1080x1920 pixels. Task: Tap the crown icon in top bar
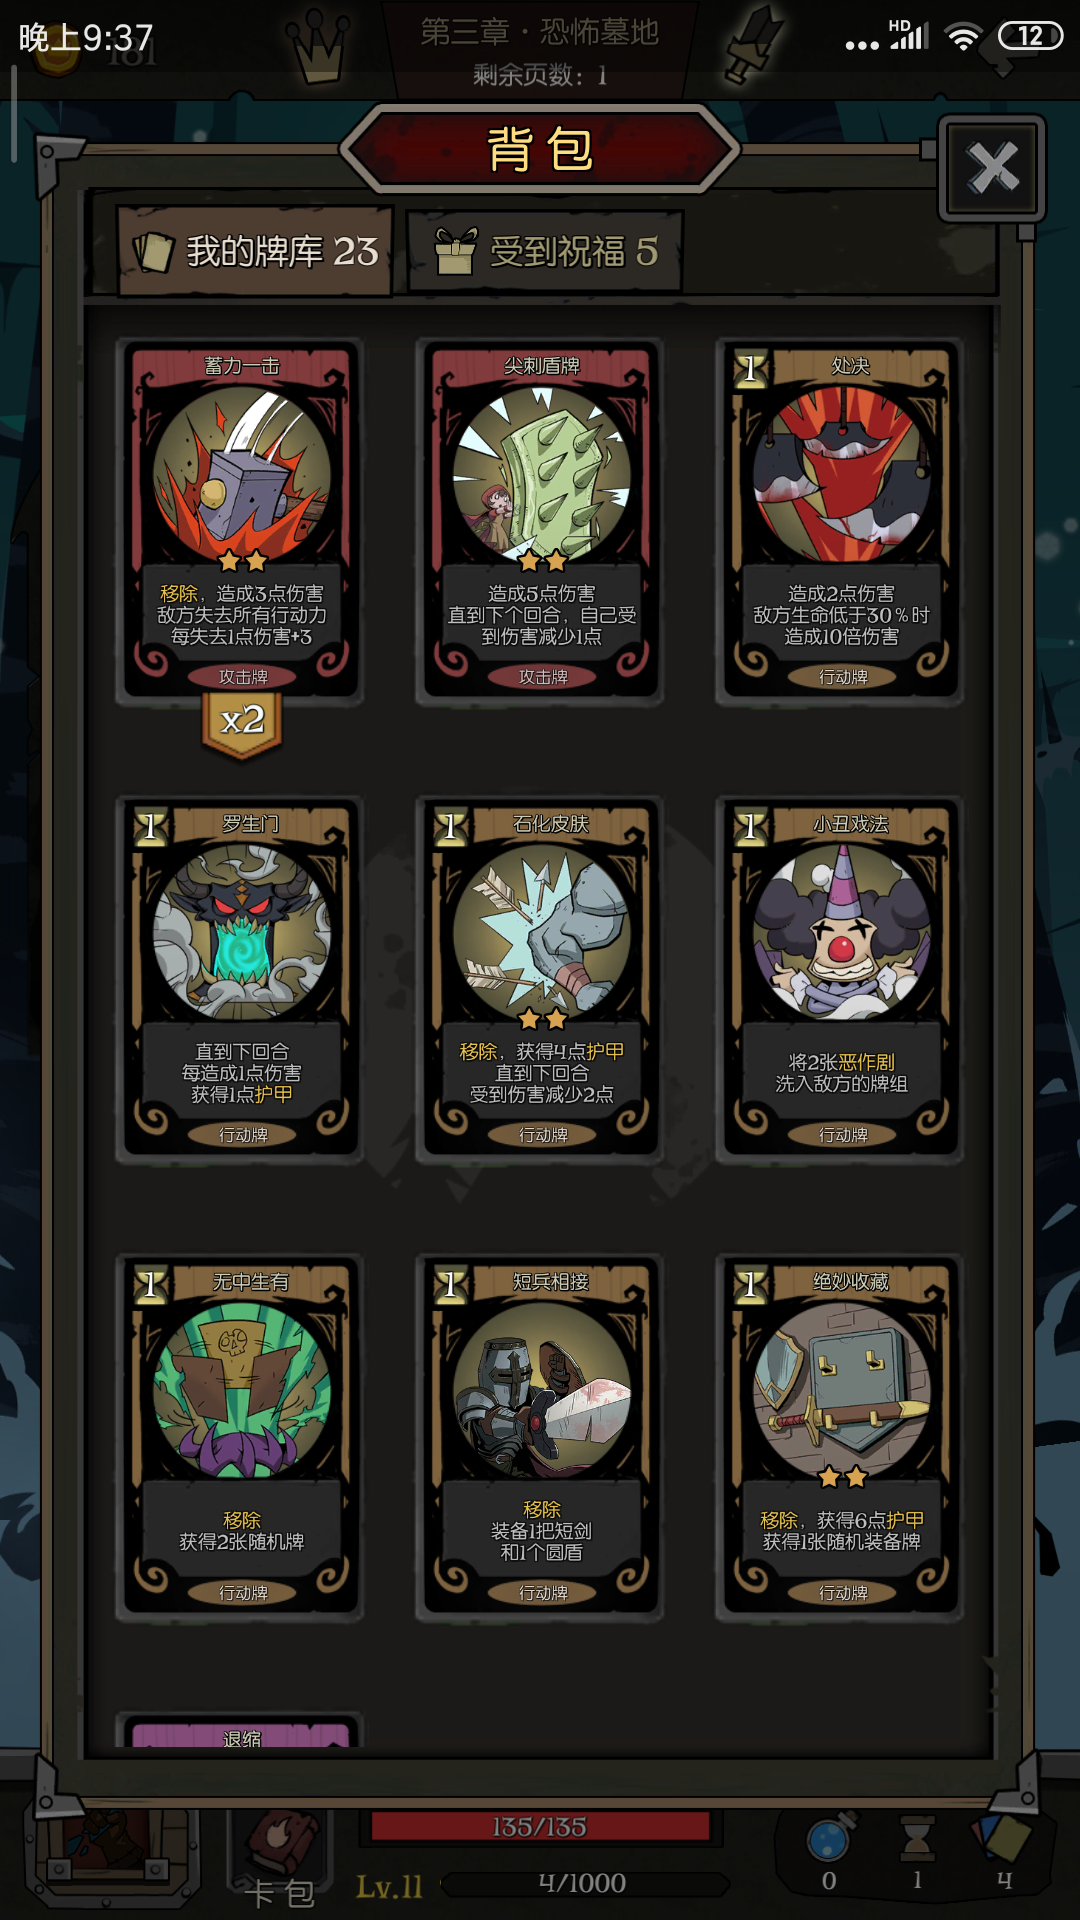[317, 47]
